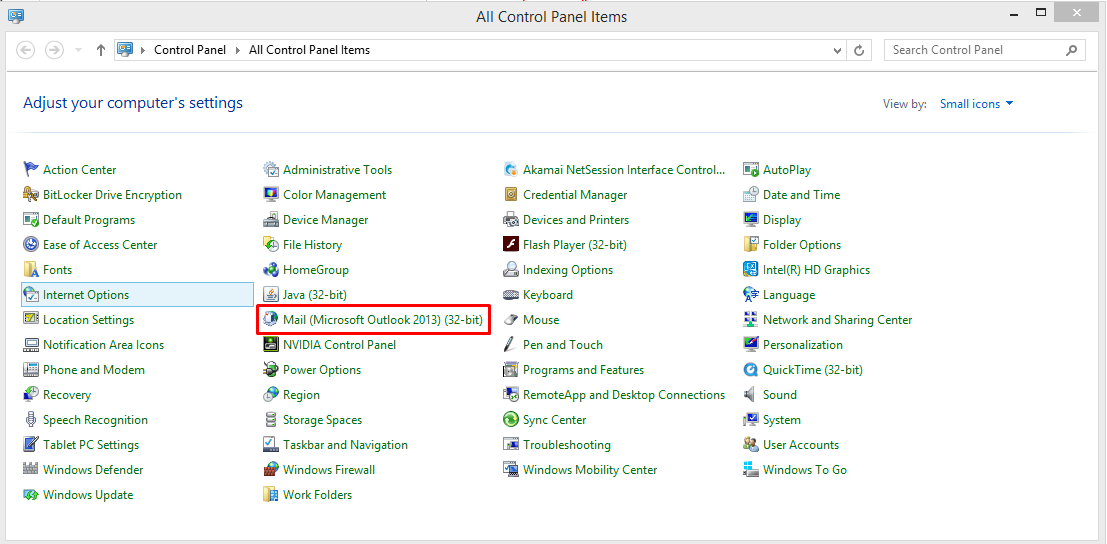Screen dimensions: 1107x544
Task: Click the User Accounts people icon
Action: 751,445
